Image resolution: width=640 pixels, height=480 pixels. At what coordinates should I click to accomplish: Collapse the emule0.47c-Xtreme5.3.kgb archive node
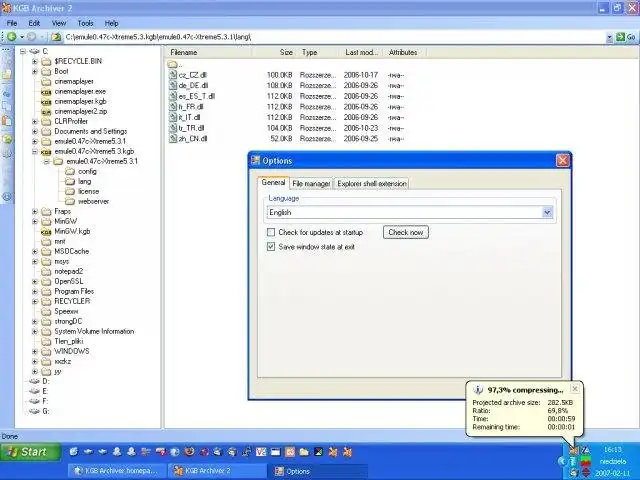(x=35, y=151)
